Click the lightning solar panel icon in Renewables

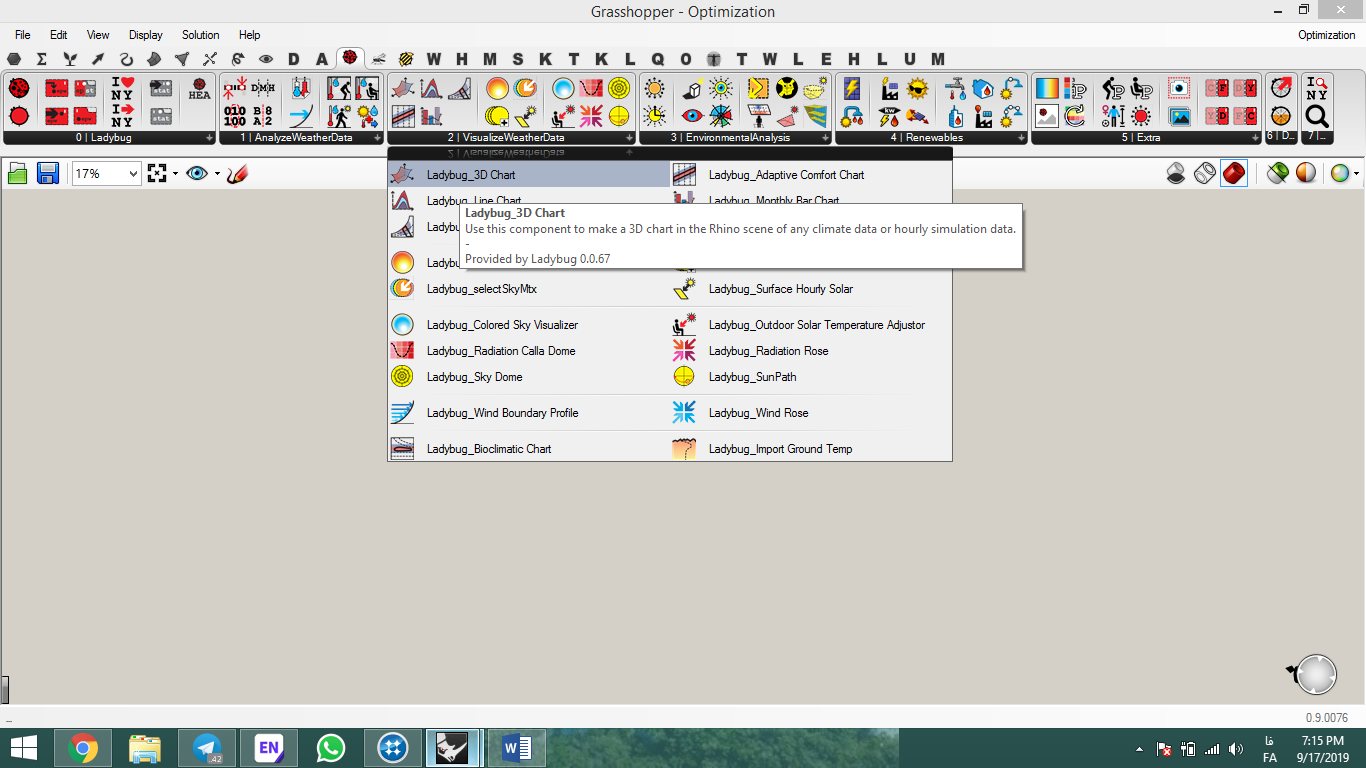point(851,89)
